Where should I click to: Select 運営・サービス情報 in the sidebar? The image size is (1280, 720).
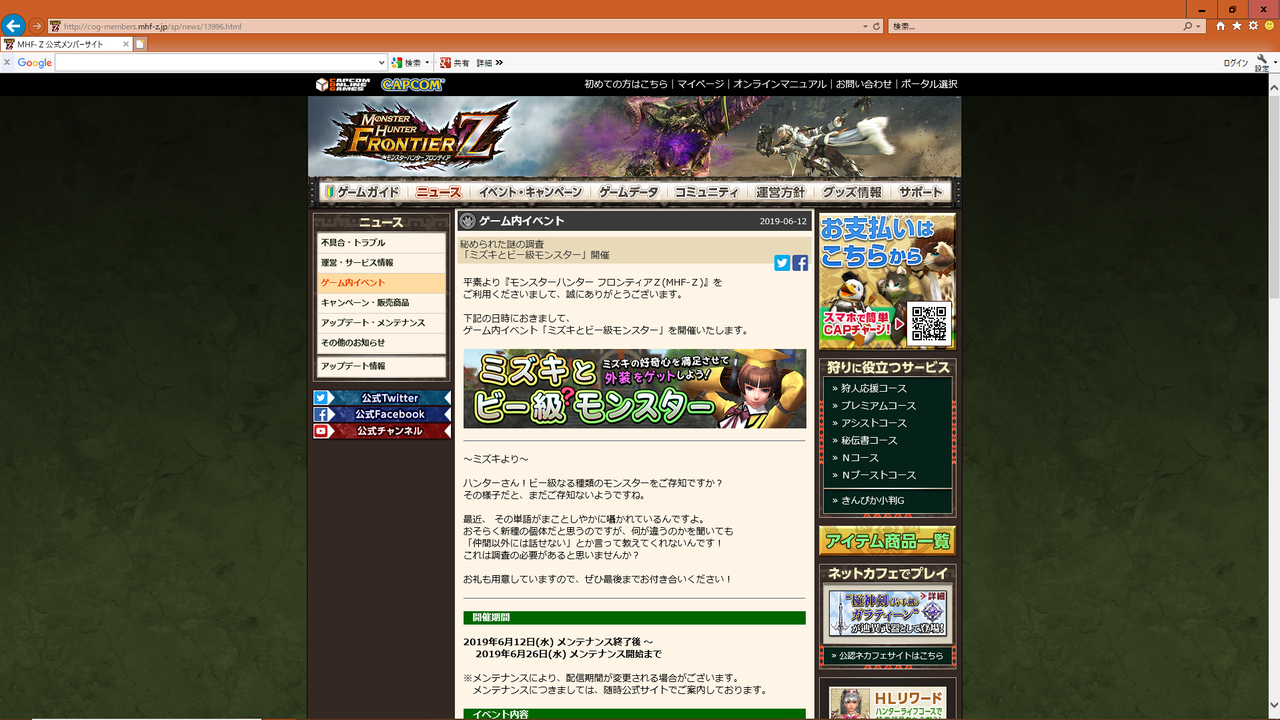coord(381,263)
